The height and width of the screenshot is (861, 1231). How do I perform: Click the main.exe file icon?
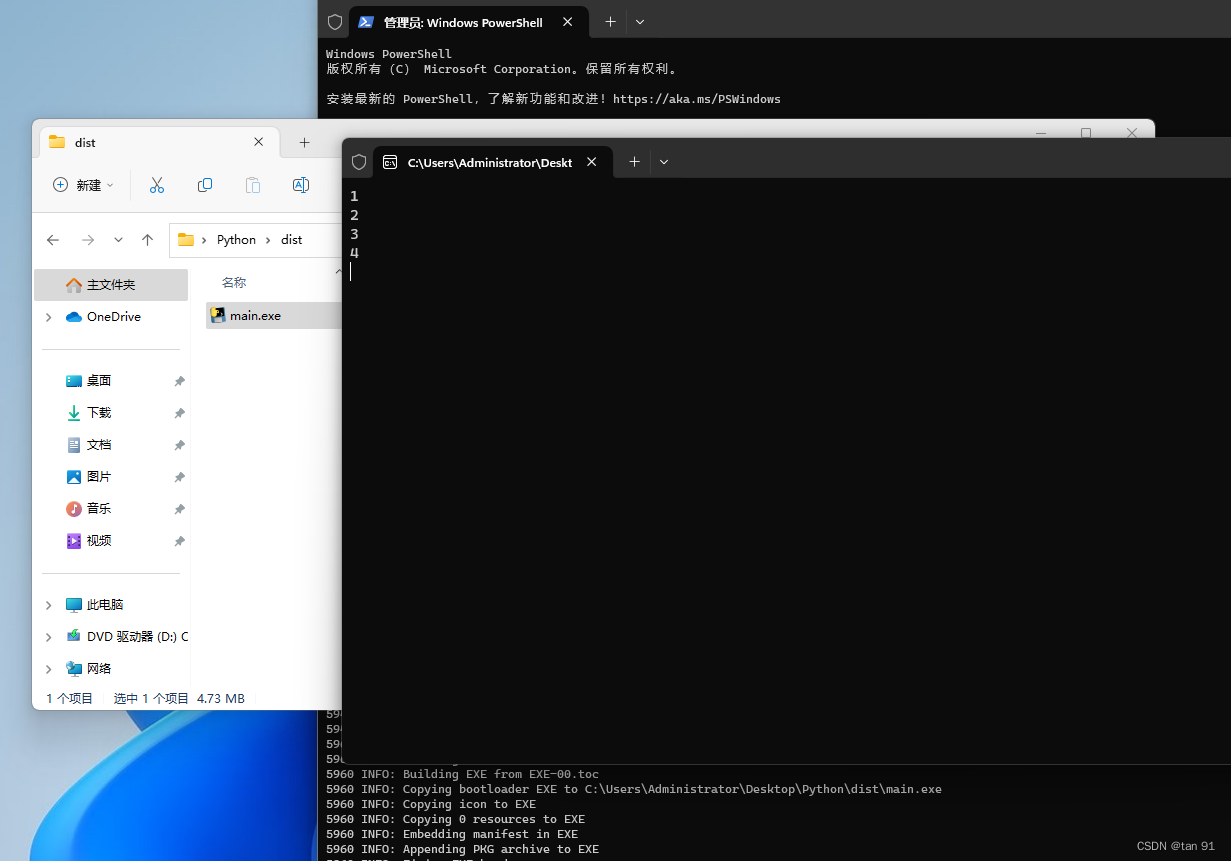pyautogui.click(x=218, y=315)
